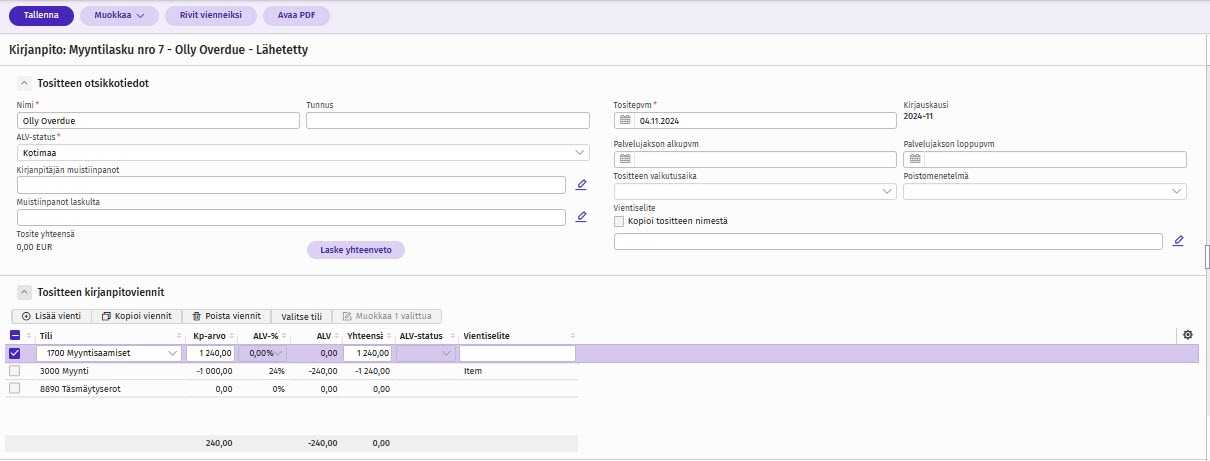Image resolution: width=1210 pixels, height=461 pixels.
Task: Click Kopioi viennit button
Action: (136, 316)
